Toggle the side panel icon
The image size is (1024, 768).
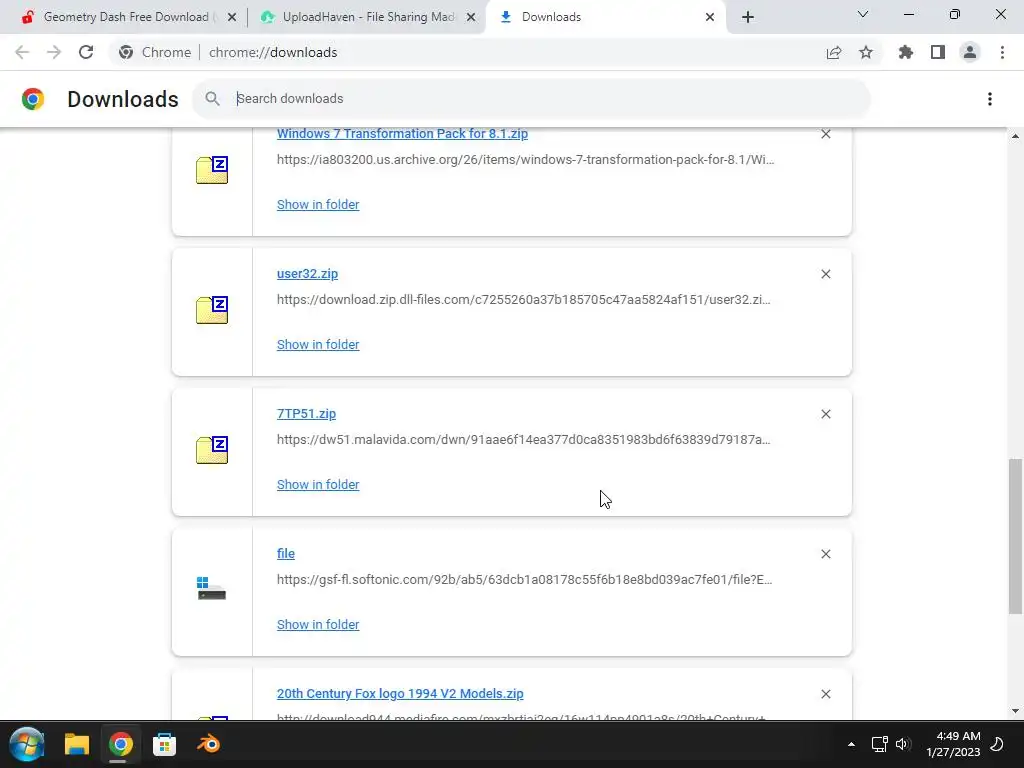pos(938,52)
